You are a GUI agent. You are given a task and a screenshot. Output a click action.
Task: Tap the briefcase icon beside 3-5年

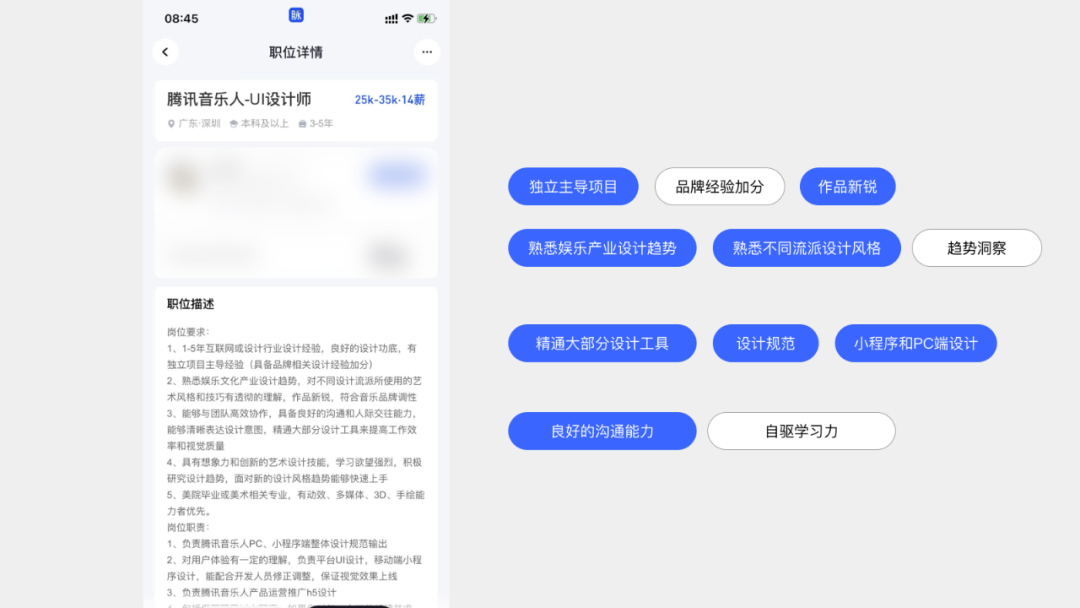click(x=302, y=124)
